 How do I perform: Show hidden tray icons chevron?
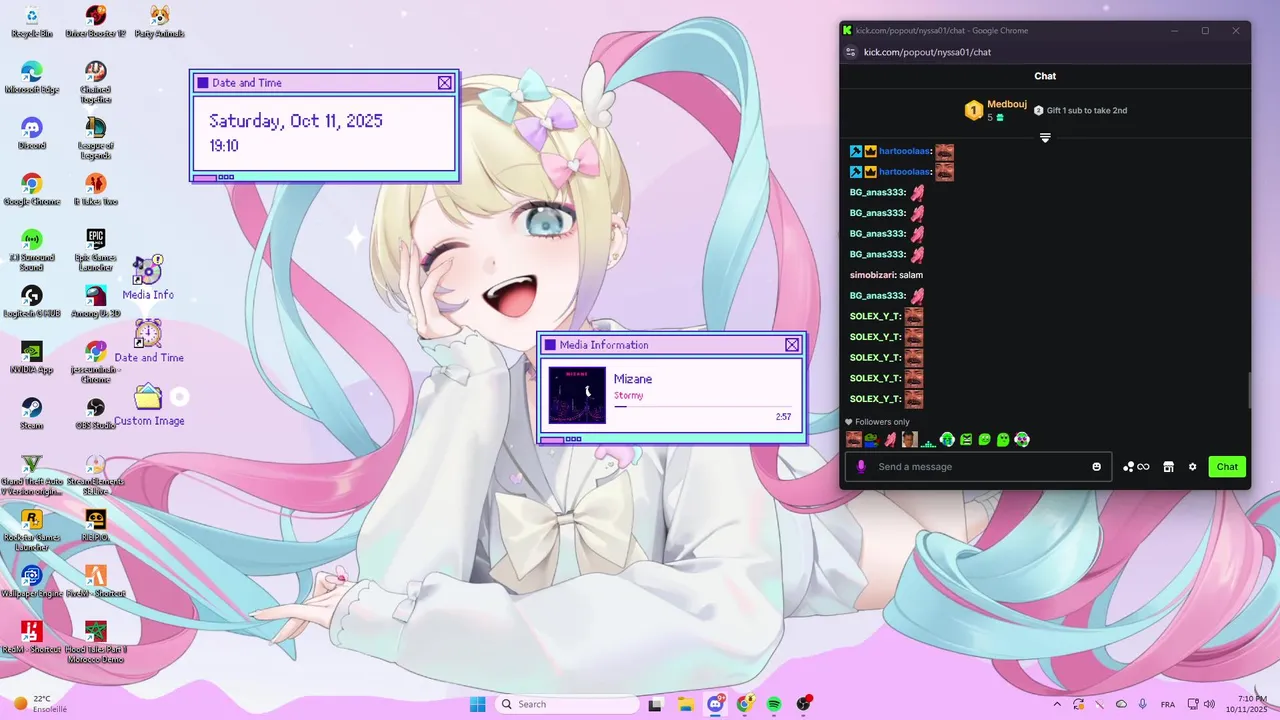1057,704
